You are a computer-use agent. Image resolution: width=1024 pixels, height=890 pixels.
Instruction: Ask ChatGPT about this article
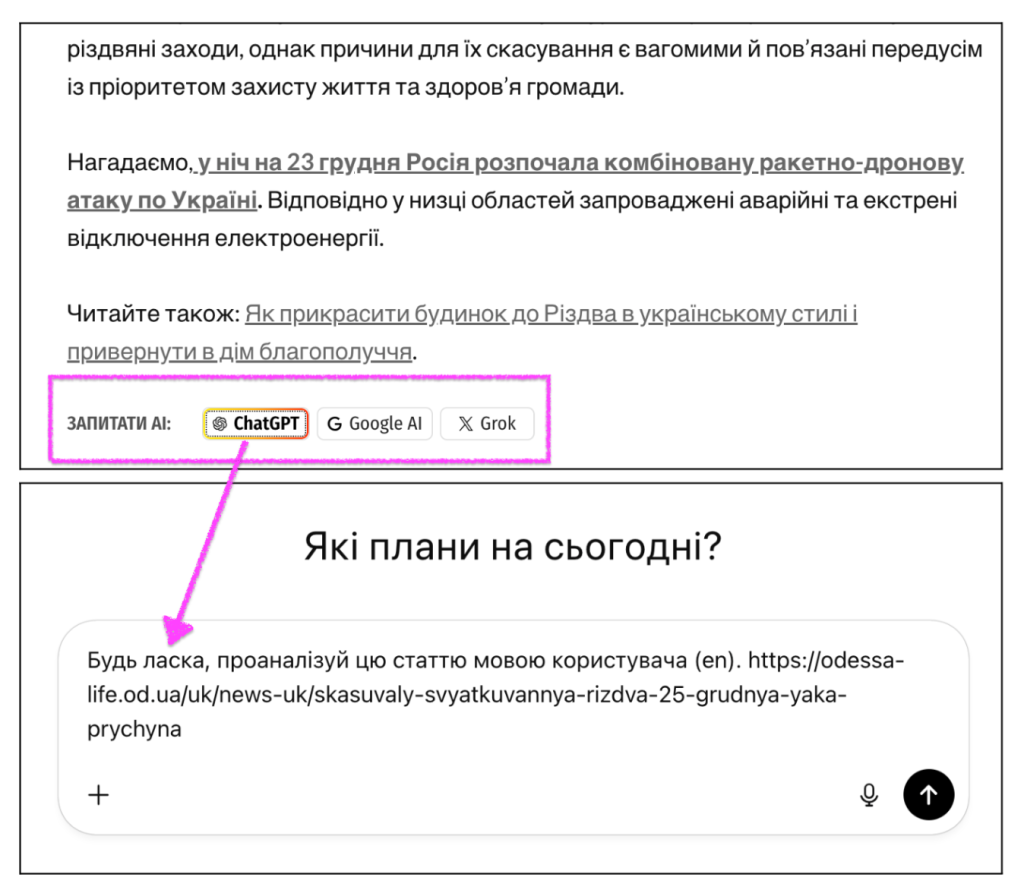(256, 424)
